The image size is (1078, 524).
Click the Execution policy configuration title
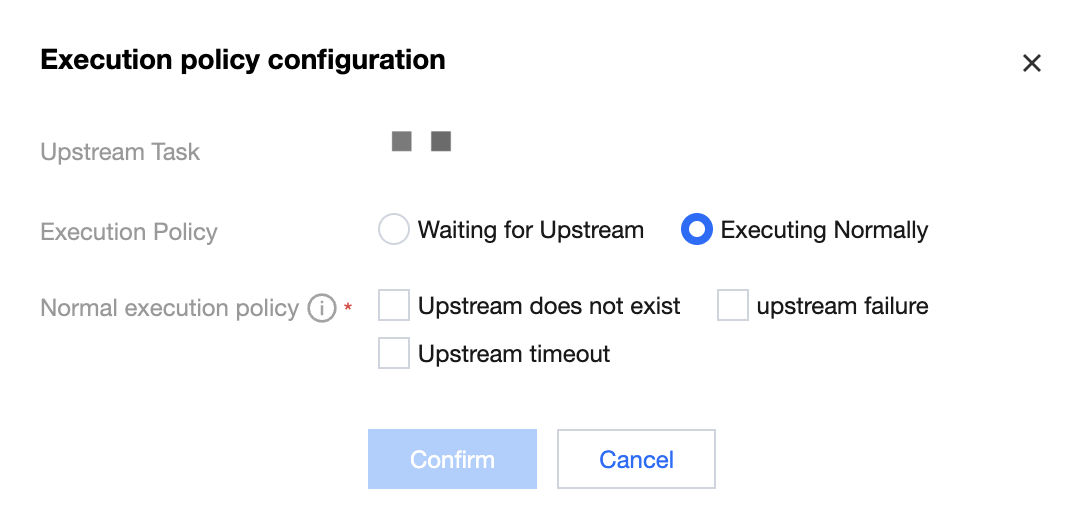243,60
